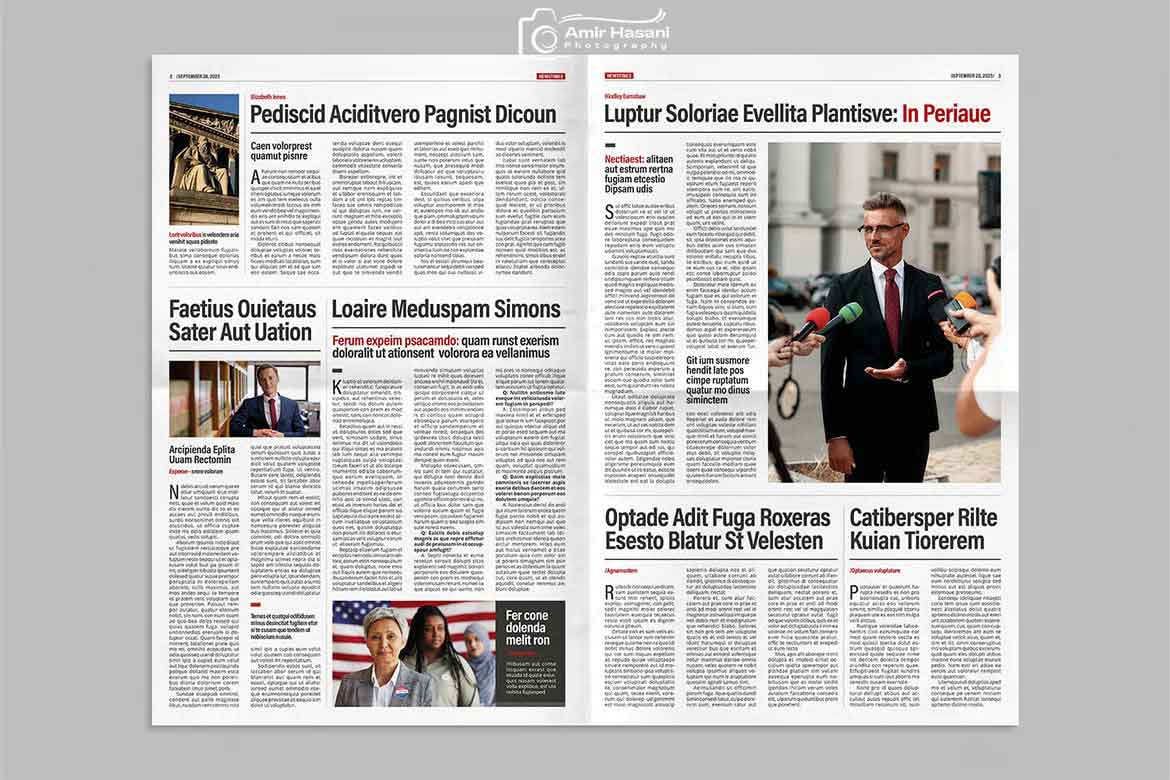Click the red section tag on right page header

pyautogui.click(x=619, y=76)
